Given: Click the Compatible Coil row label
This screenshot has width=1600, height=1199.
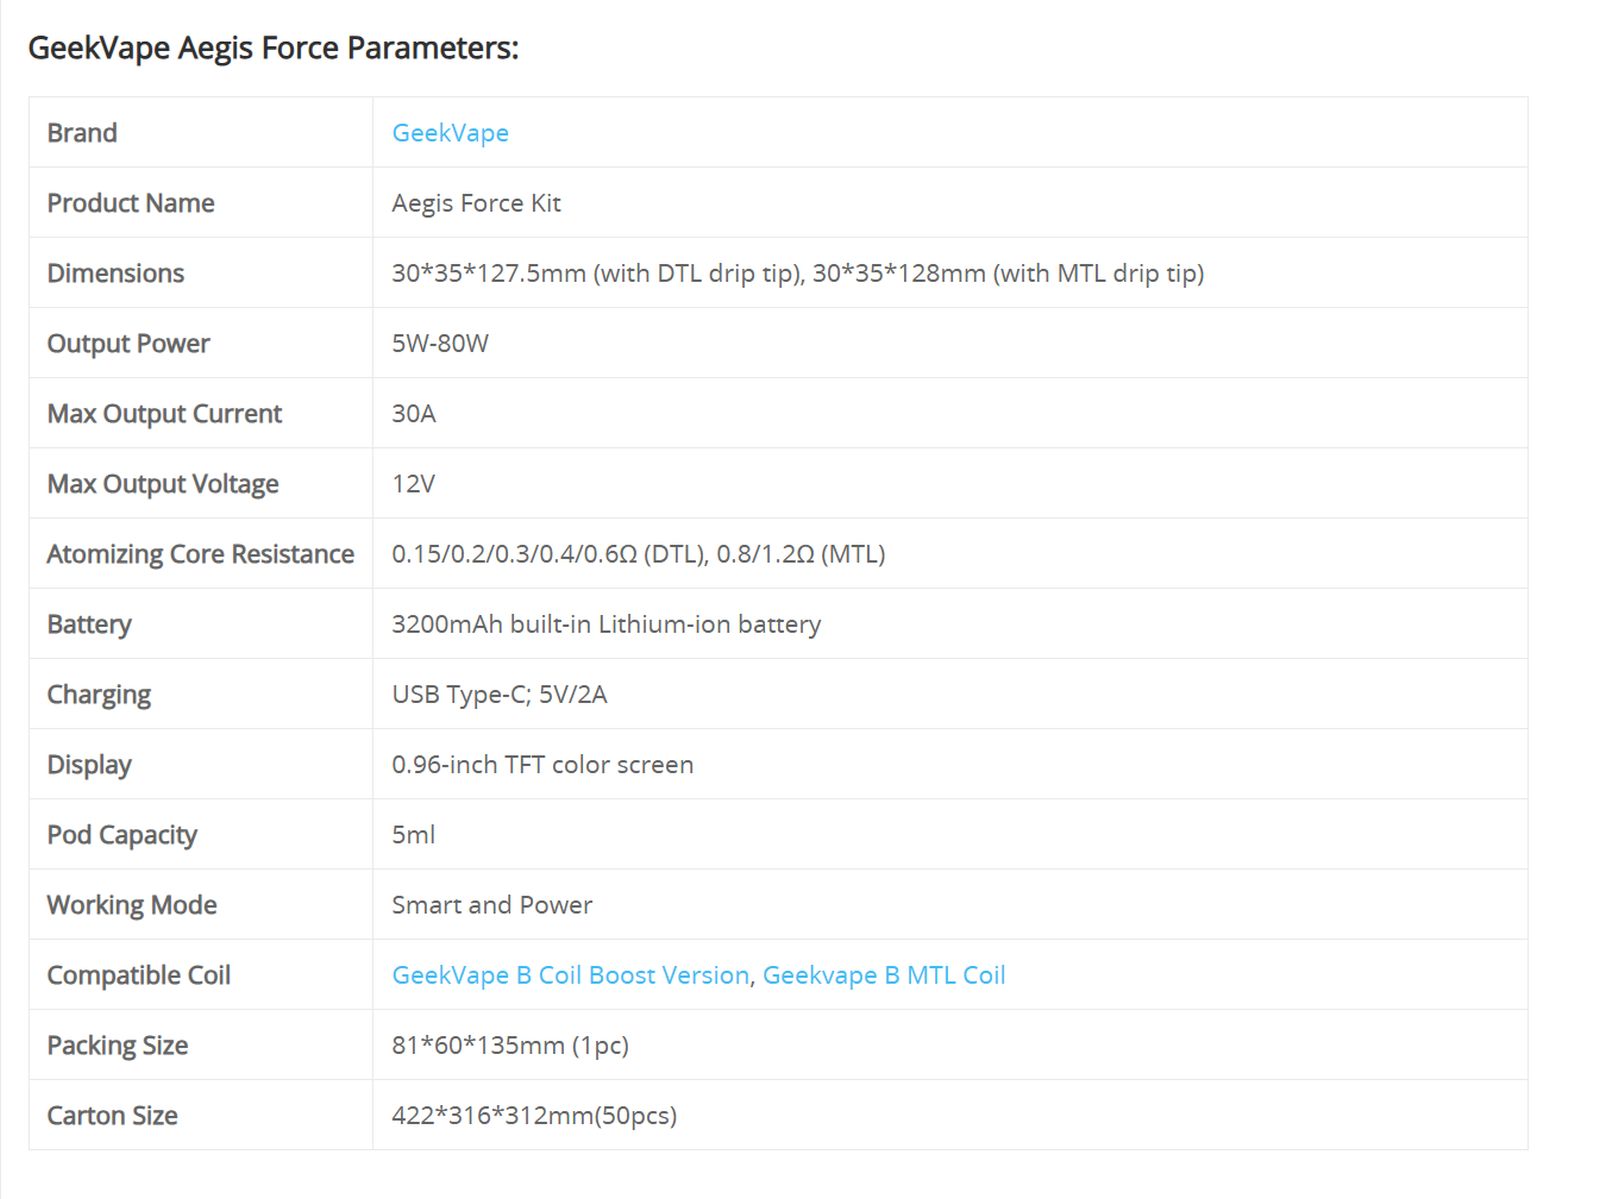Looking at the screenshot, I should click(x=139, y=975).
